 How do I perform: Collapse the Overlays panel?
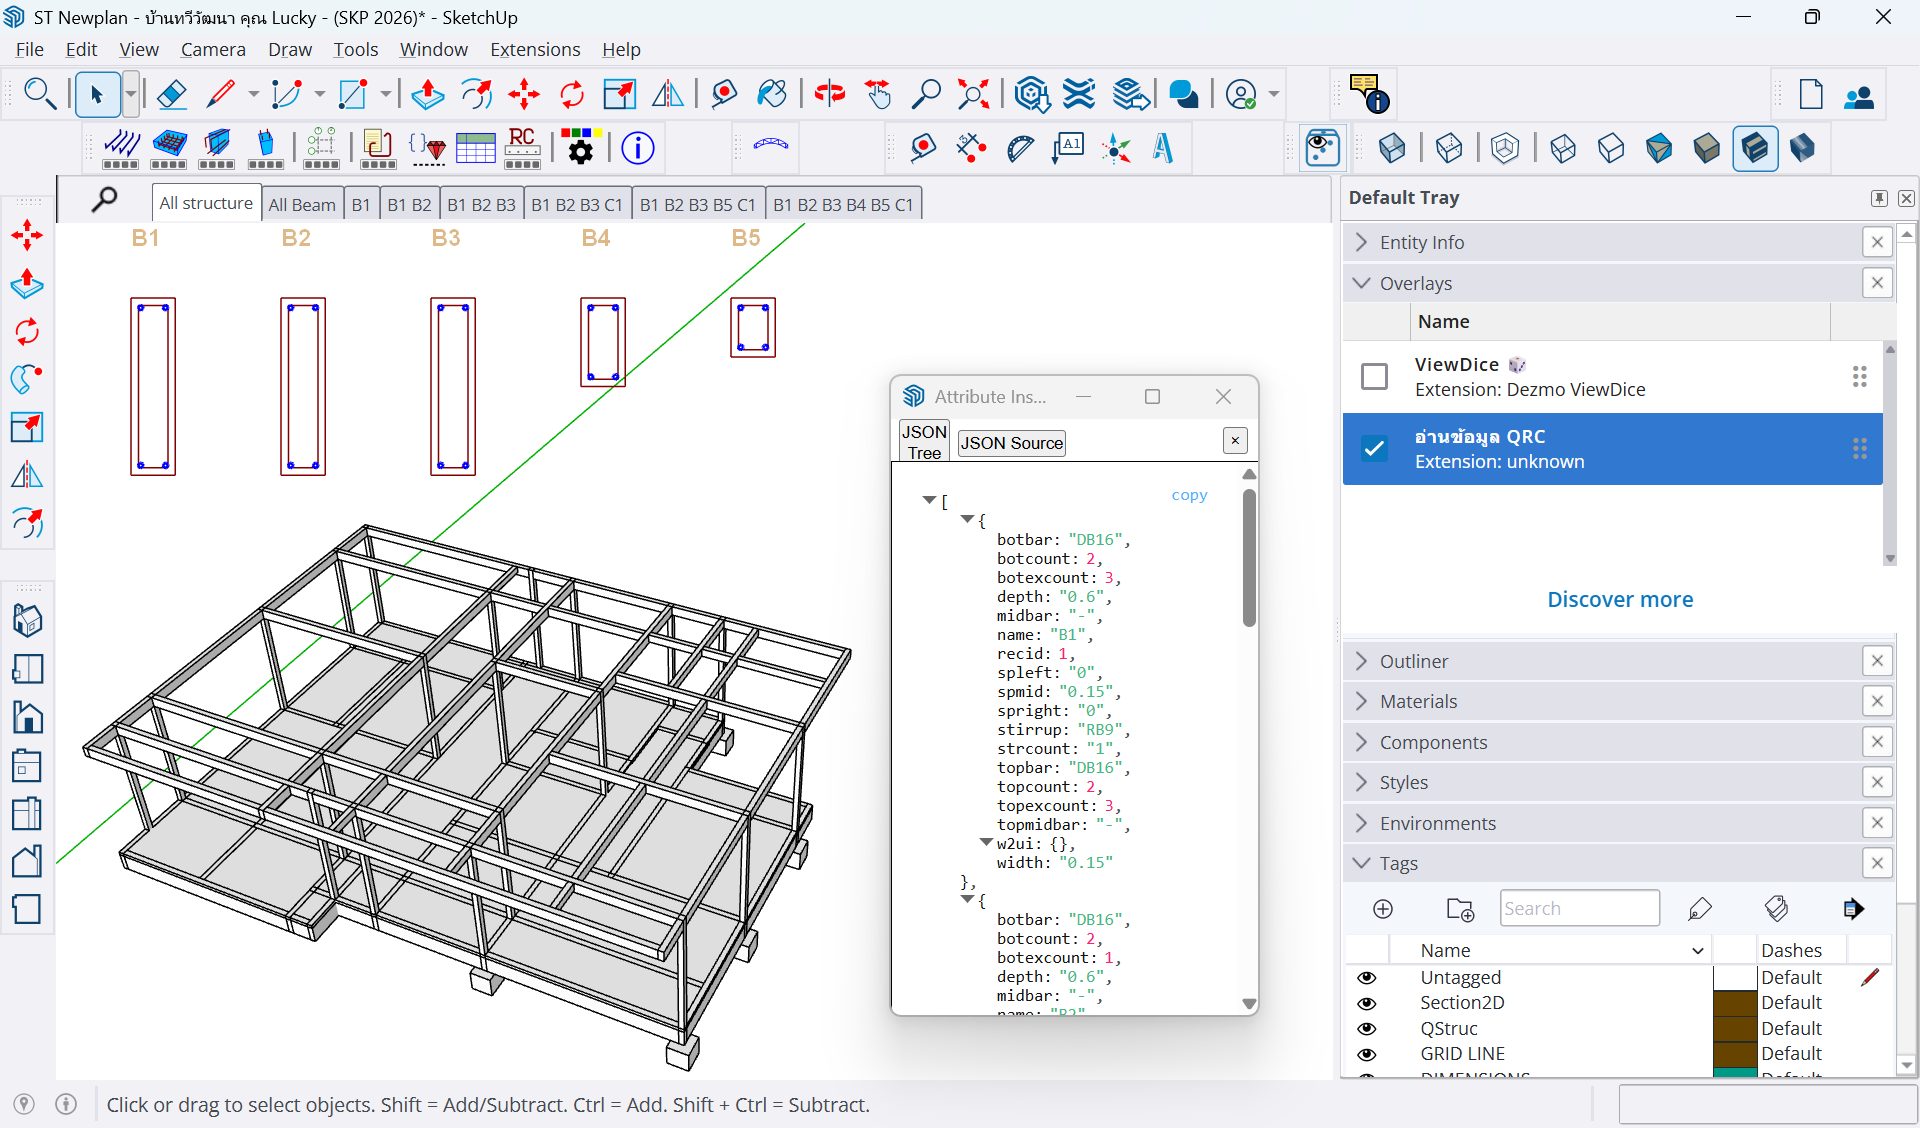click(x=1600, y=283)
